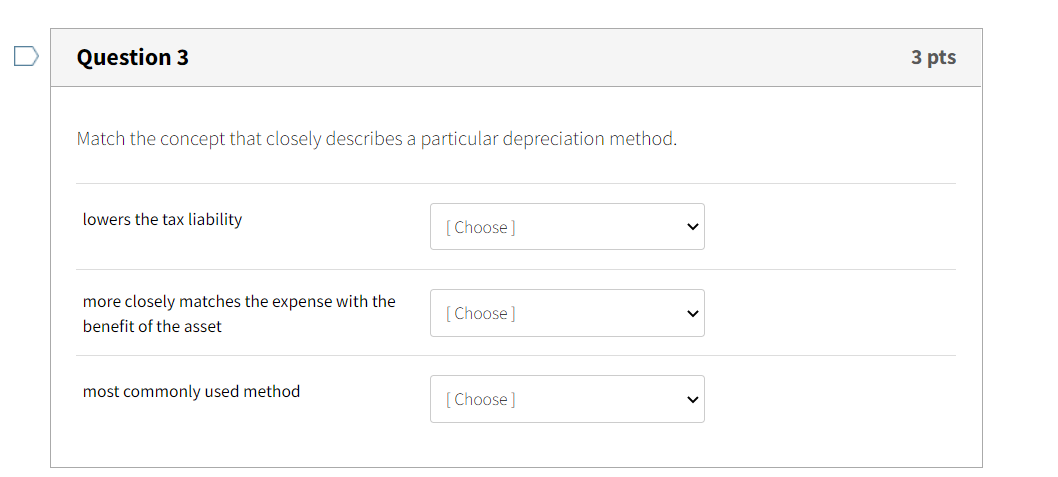This screenshot has width=1058, height=477.
Task: Open dropdown for 'more closely matches the expense'
Action: tap(567, 313)
